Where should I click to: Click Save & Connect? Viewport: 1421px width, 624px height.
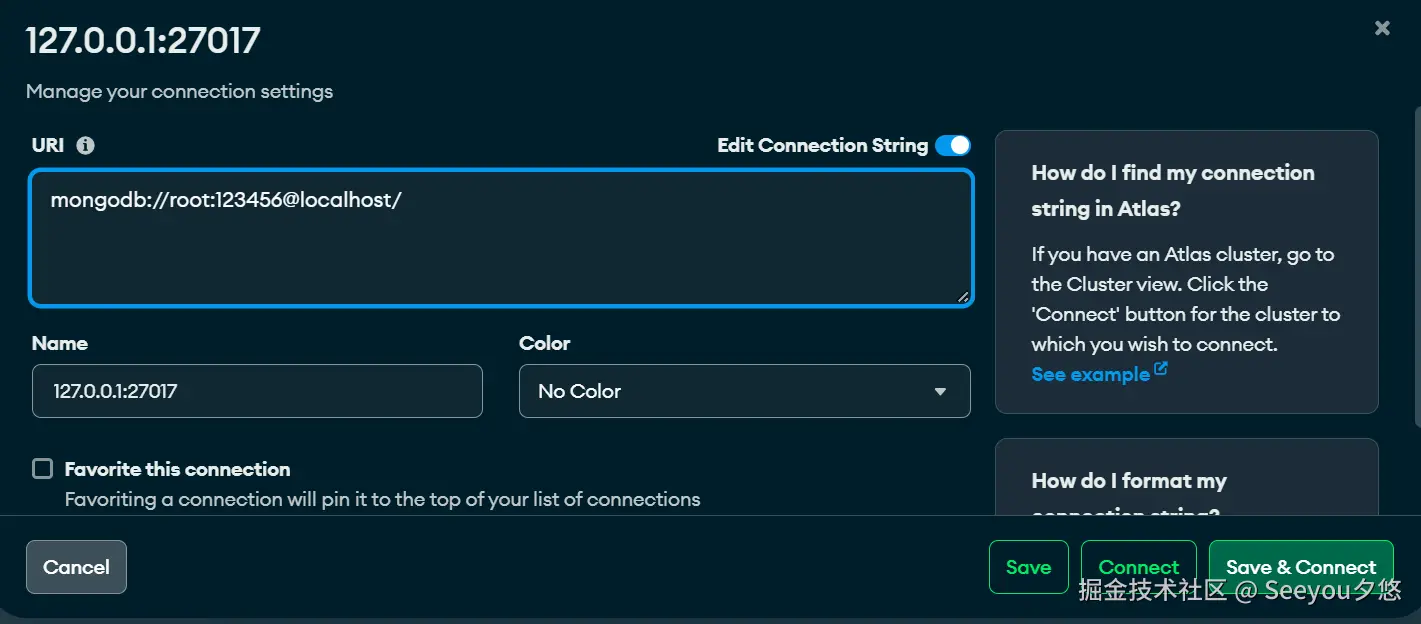(x=1300, y=567)
